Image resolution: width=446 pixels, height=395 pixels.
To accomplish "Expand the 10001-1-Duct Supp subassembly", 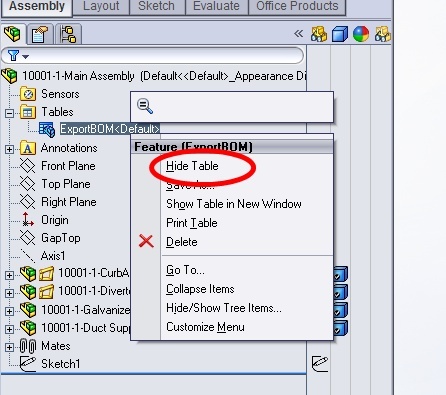I will point(9,329).
